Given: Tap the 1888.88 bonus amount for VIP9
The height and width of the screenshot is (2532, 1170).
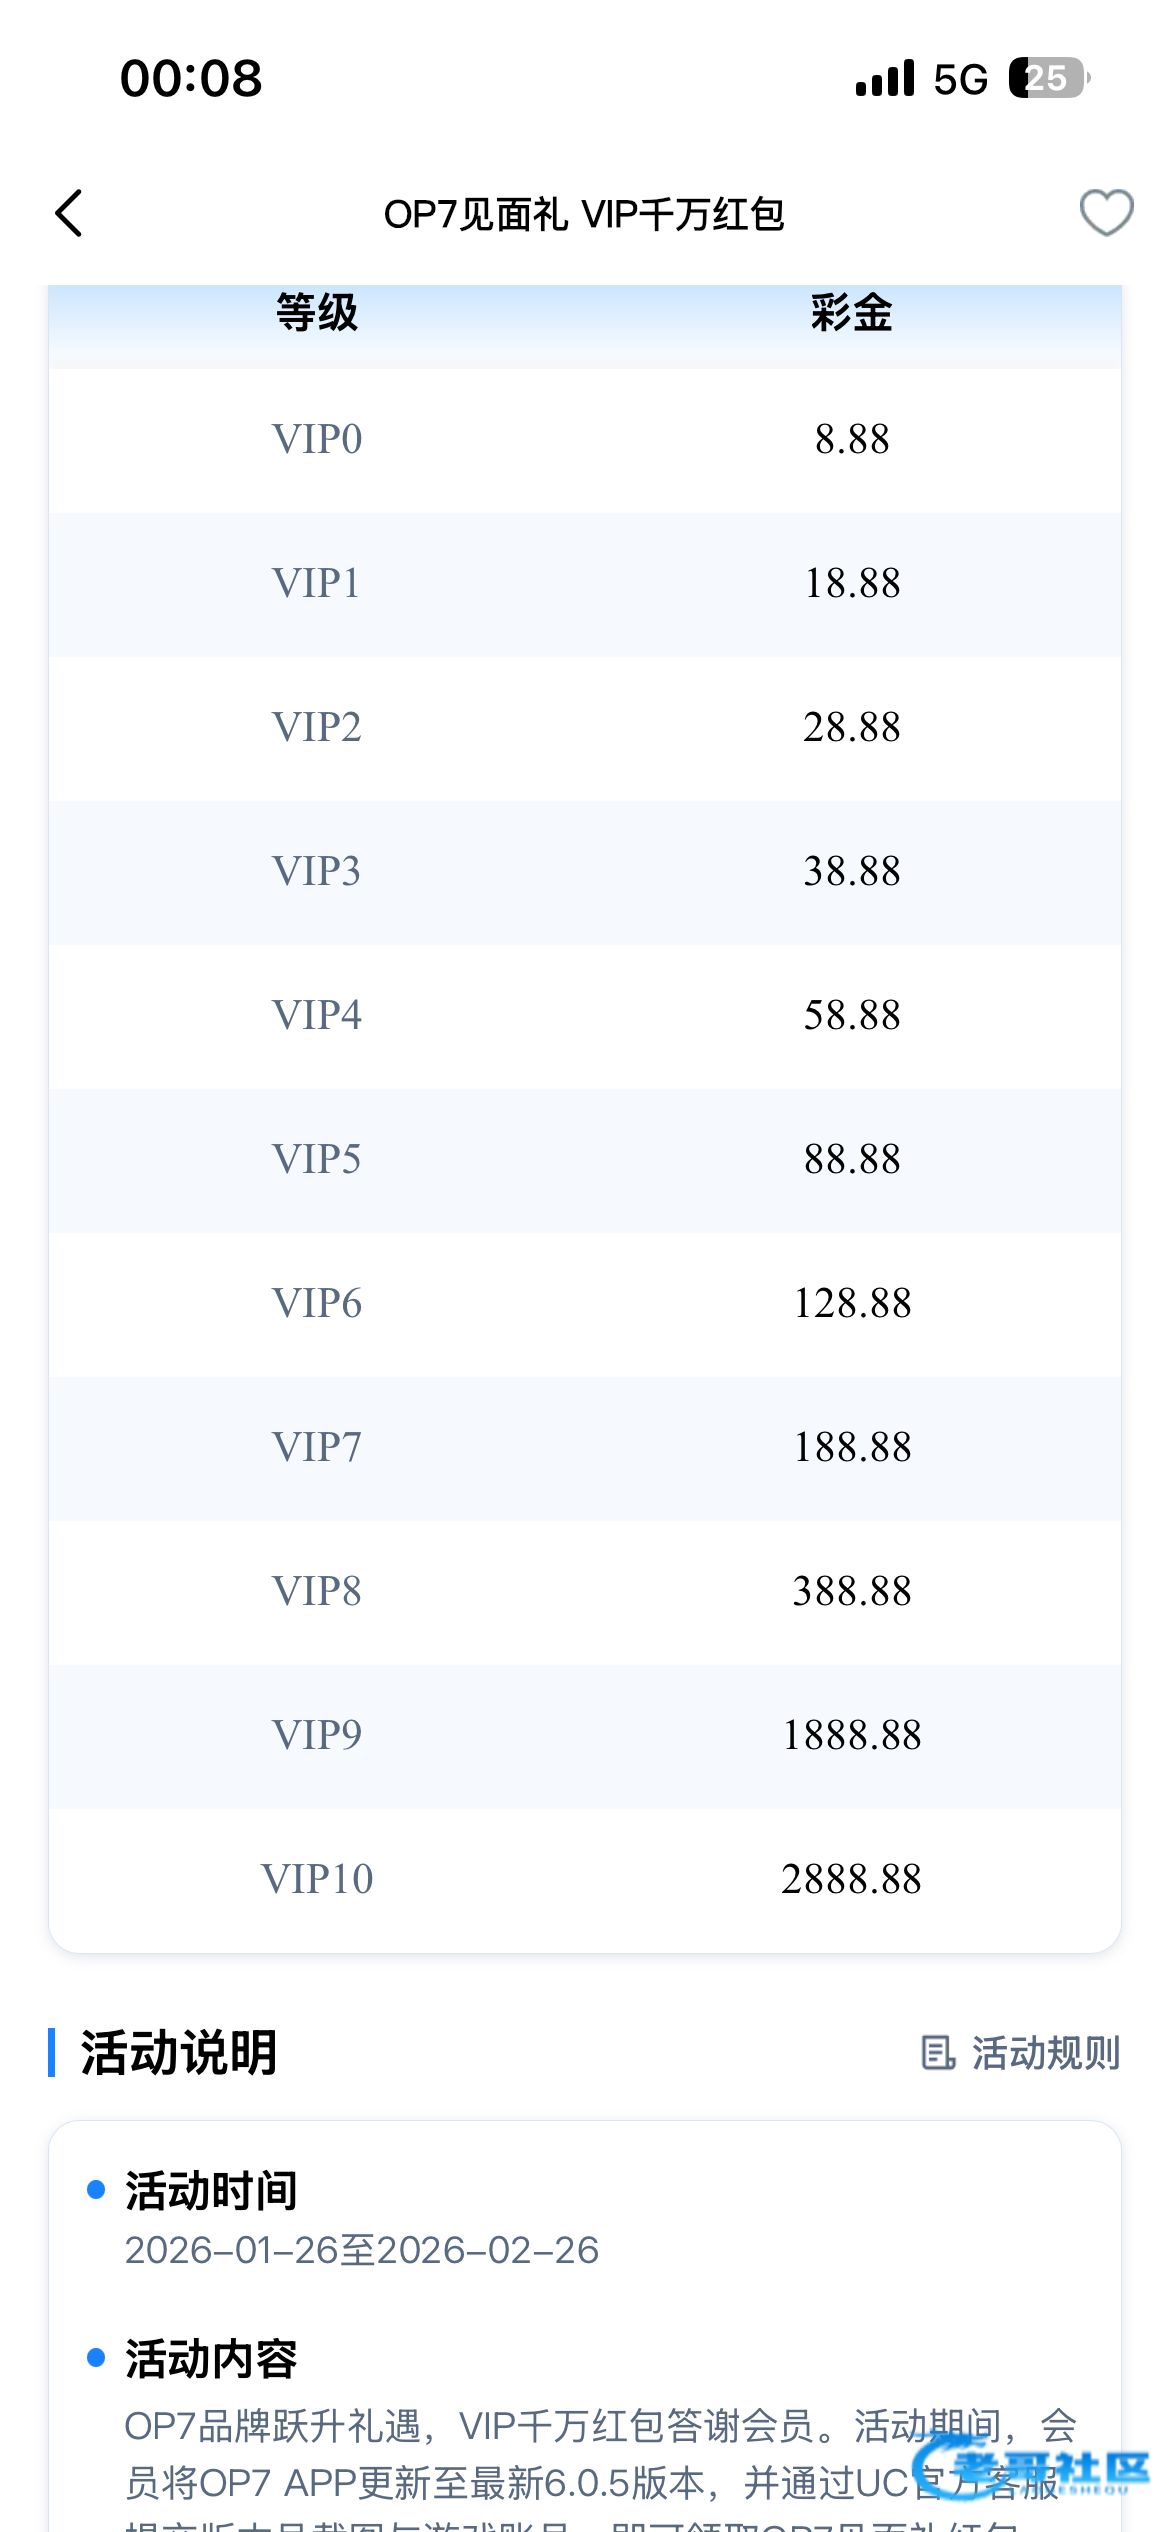Looking at the screenshot, I should click(x=852, y=1735).
